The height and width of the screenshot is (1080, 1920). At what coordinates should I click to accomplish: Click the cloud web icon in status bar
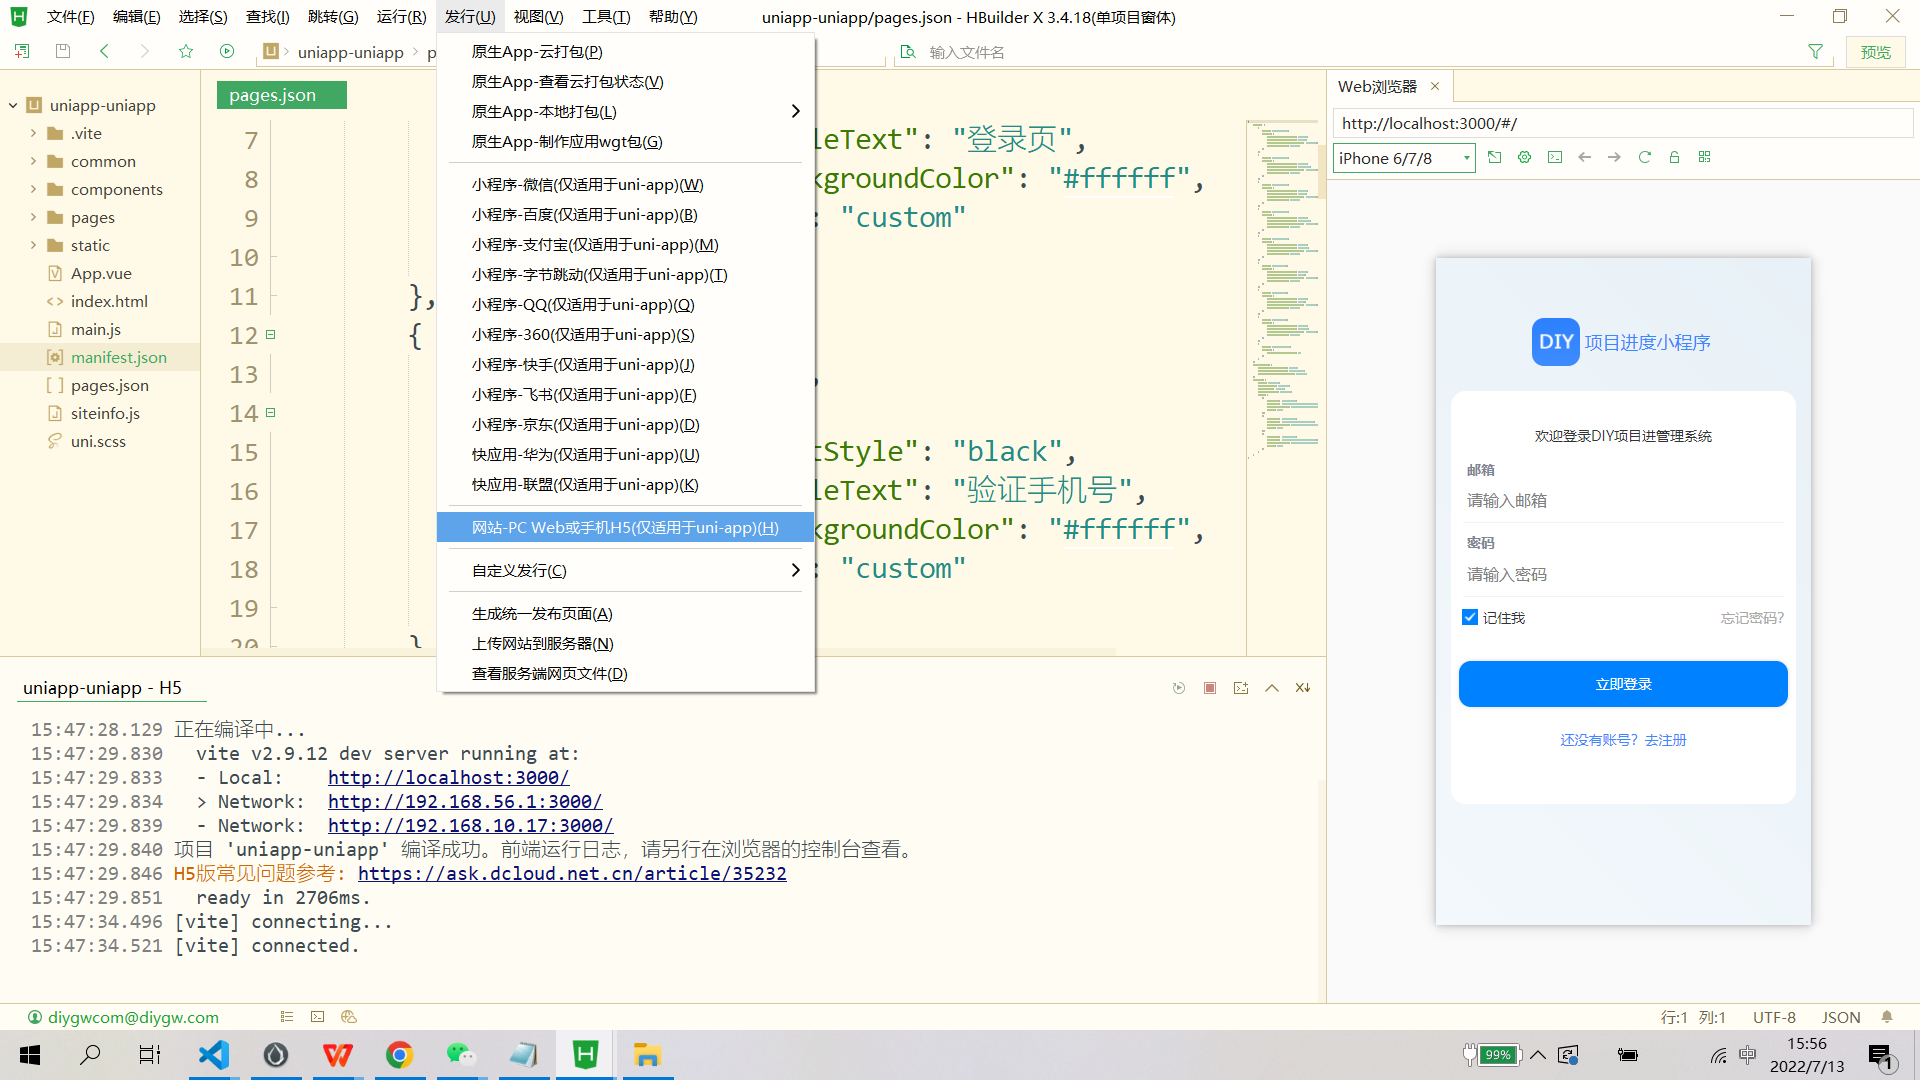(349, 1017)
